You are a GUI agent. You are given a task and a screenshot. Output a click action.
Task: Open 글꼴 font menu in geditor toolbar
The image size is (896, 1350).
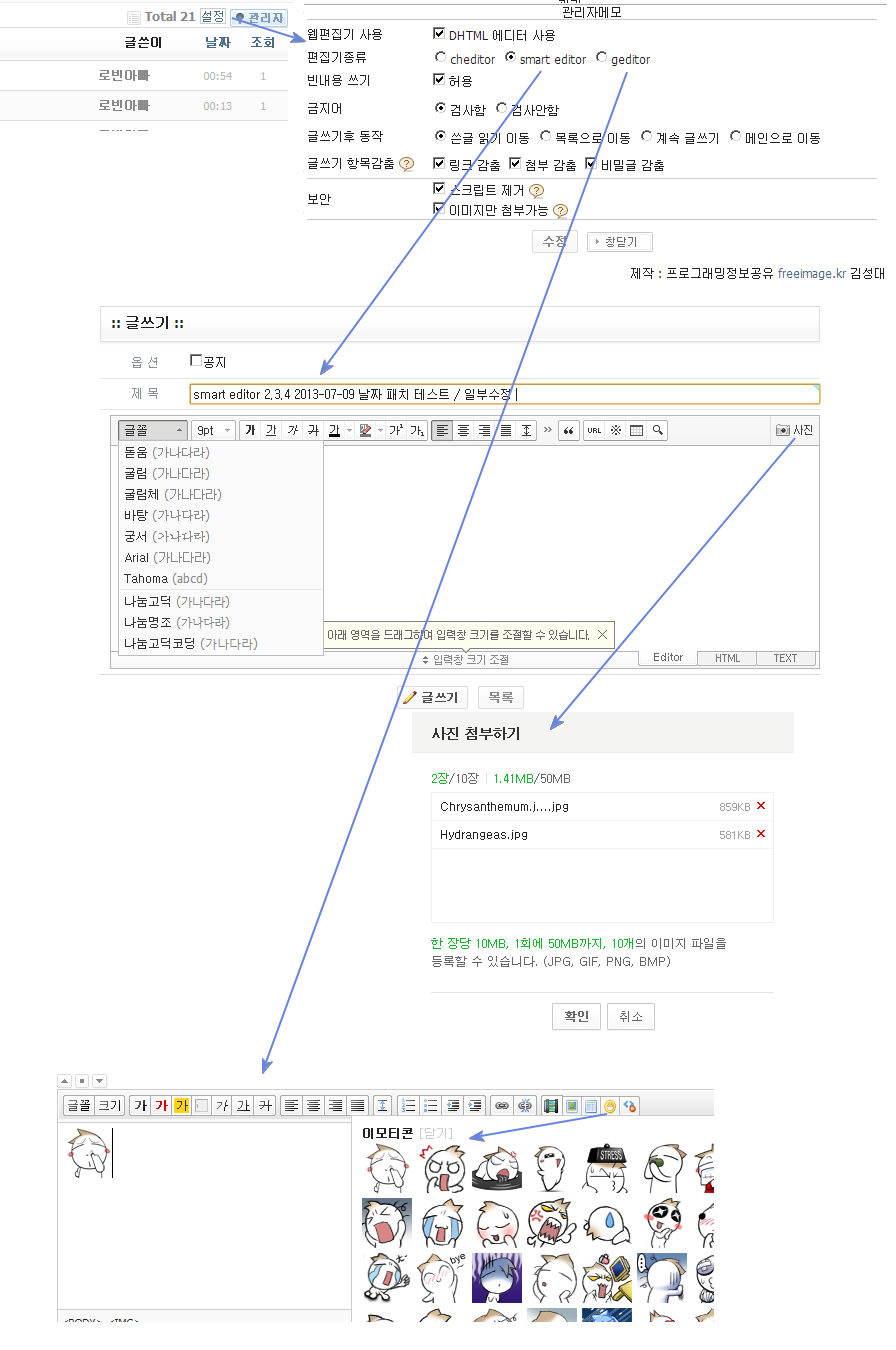(78, 1105)
